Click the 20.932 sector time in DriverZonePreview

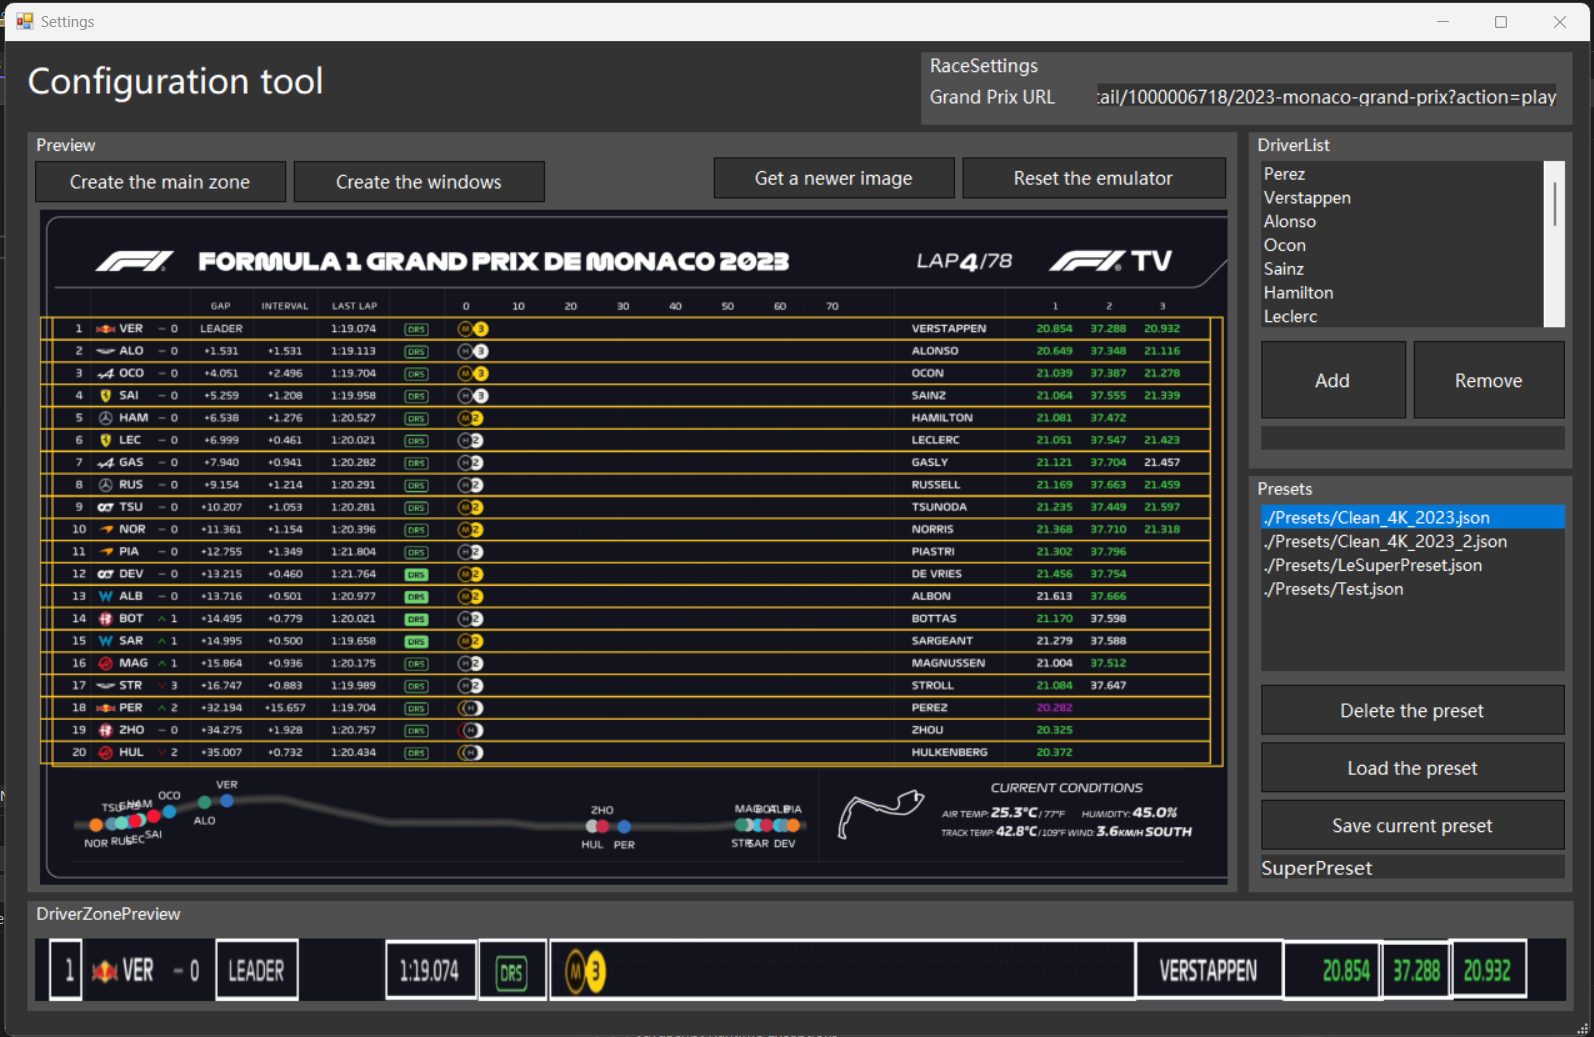click(x=1488, y=970)
